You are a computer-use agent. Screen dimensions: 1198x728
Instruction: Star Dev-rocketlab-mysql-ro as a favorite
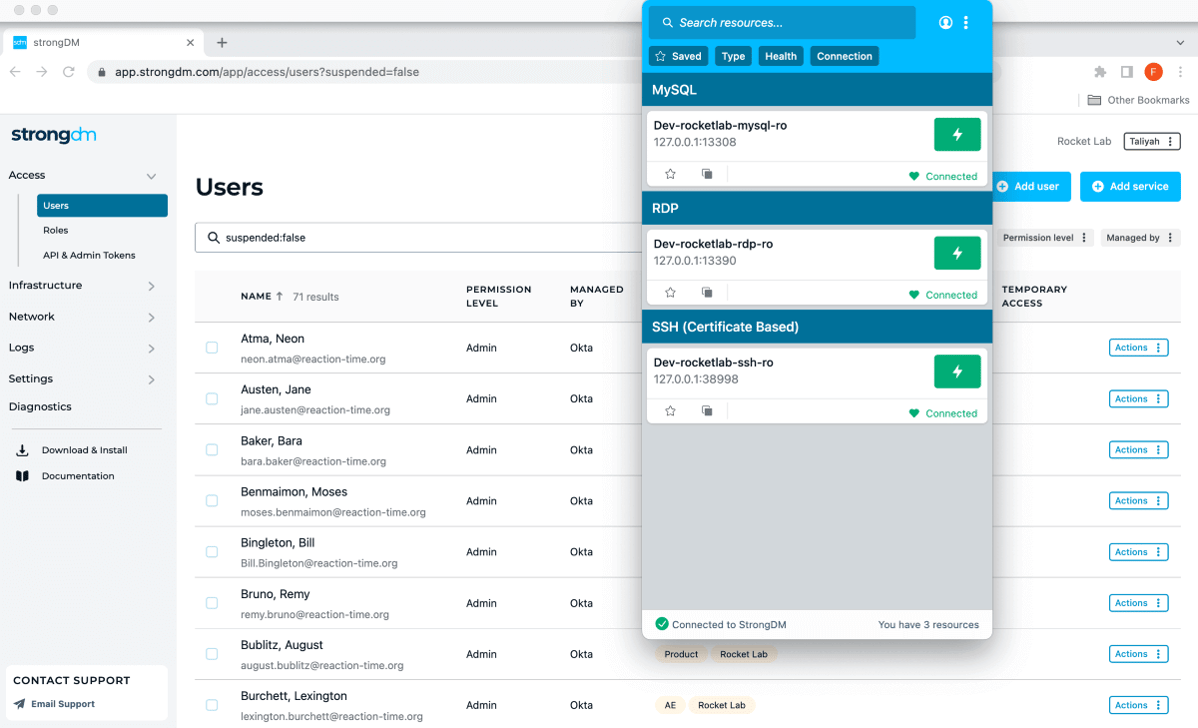[x=670, y=173]
